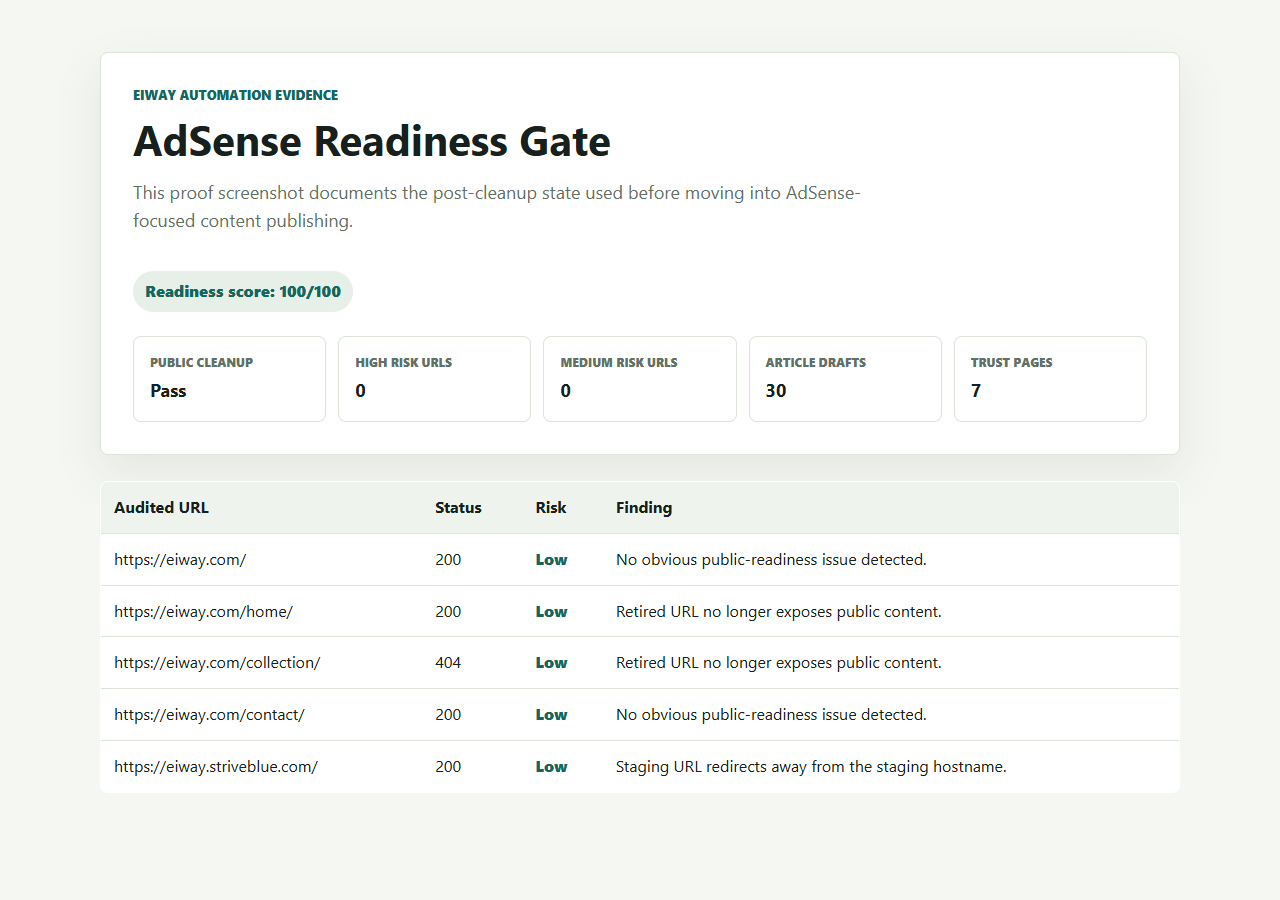This screenshot has width=1280, height=900.
Task: Select the https://eiway.com/home/ URL cell
Action: (203, 612)
